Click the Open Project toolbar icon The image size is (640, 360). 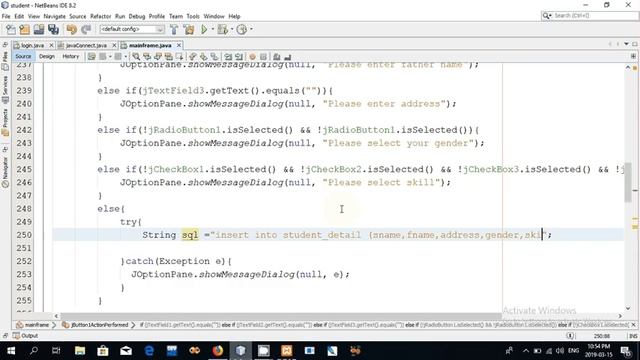point(39,29)
